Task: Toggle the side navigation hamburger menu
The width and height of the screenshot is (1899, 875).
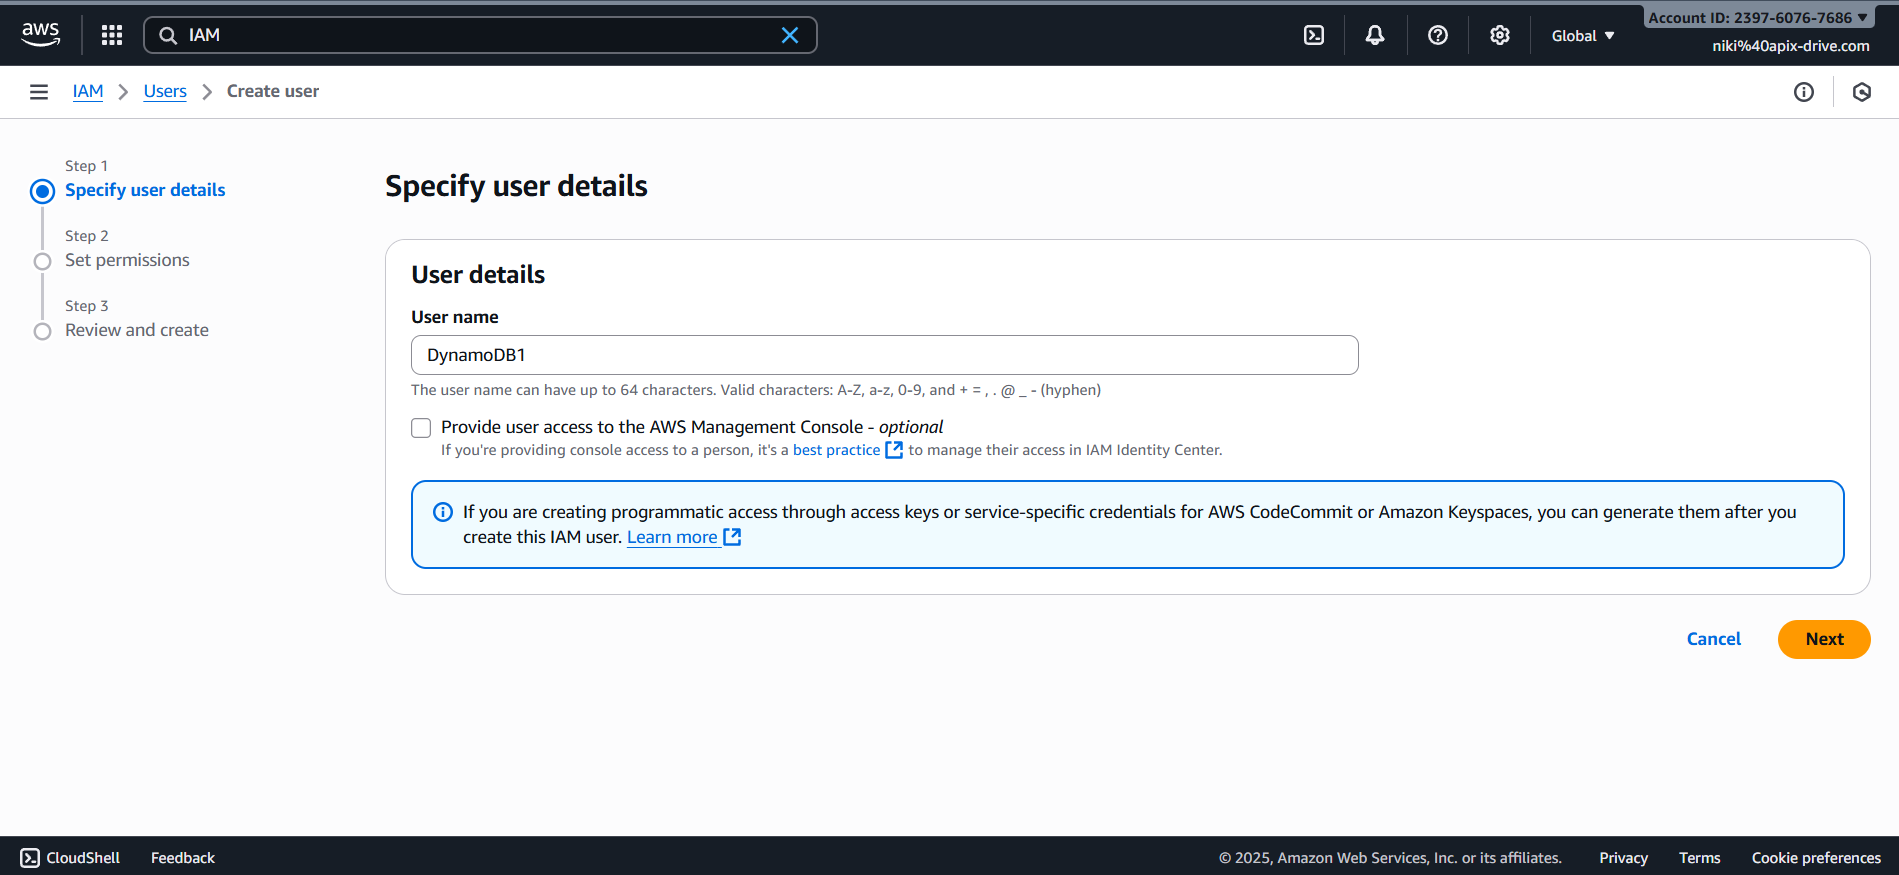Action: pos(39,92)
